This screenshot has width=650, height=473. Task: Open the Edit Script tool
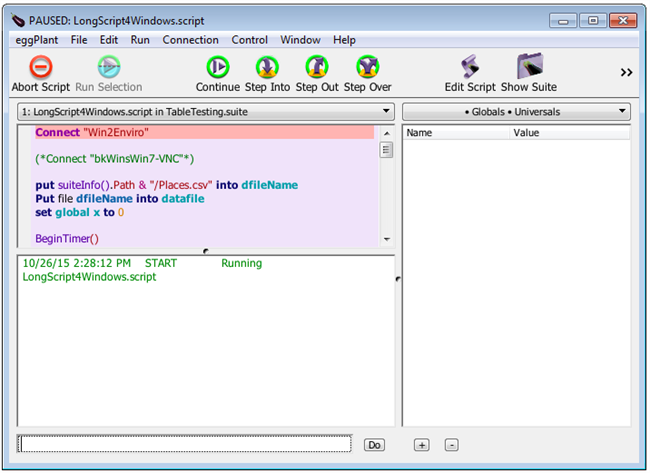click(469, 67)
